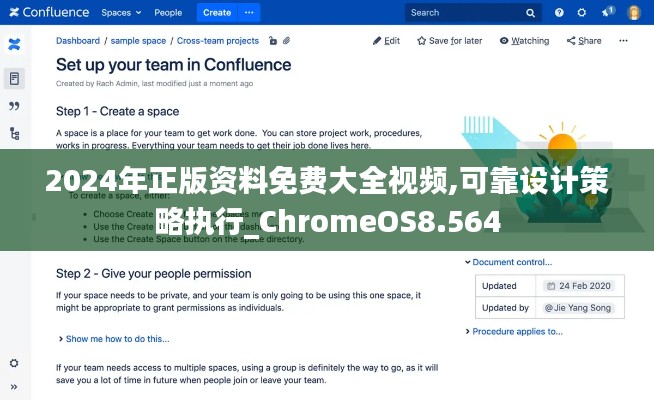Open the People menu item
Viewport: 654px width, 400px height.
168,13
